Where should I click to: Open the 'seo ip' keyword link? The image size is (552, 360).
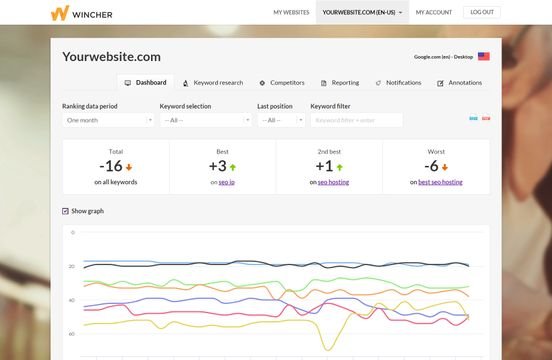pos(227,182)
